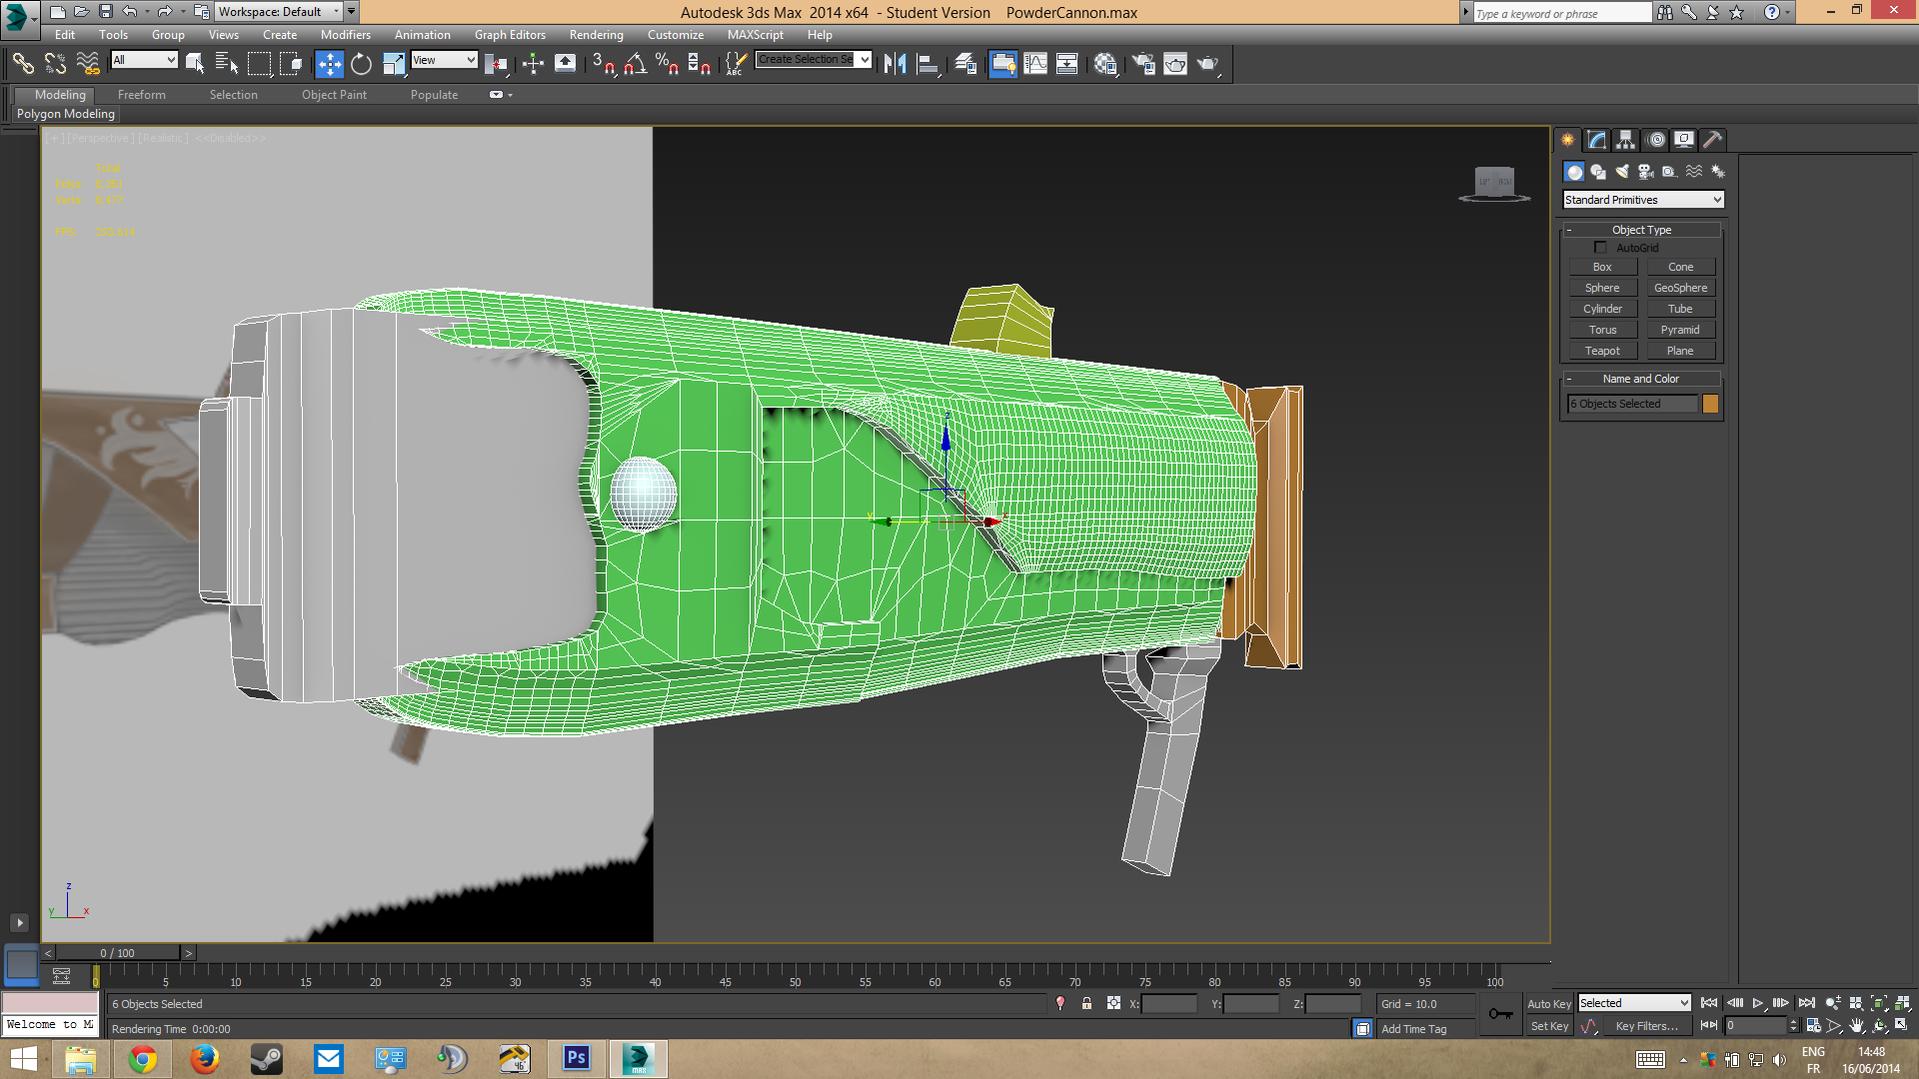Open the Graph Editors menu
Viewport: 1919px width, 1079px height.
(510, 35)
